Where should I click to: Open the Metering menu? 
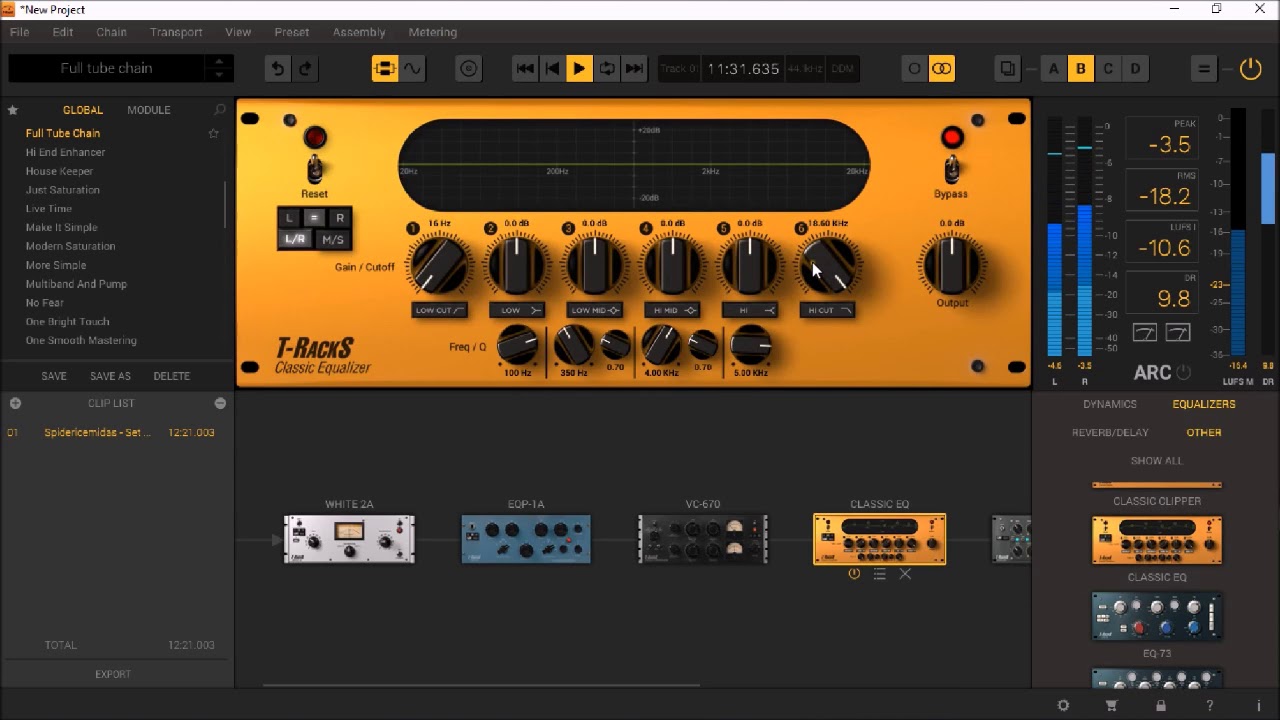[432, 32]
